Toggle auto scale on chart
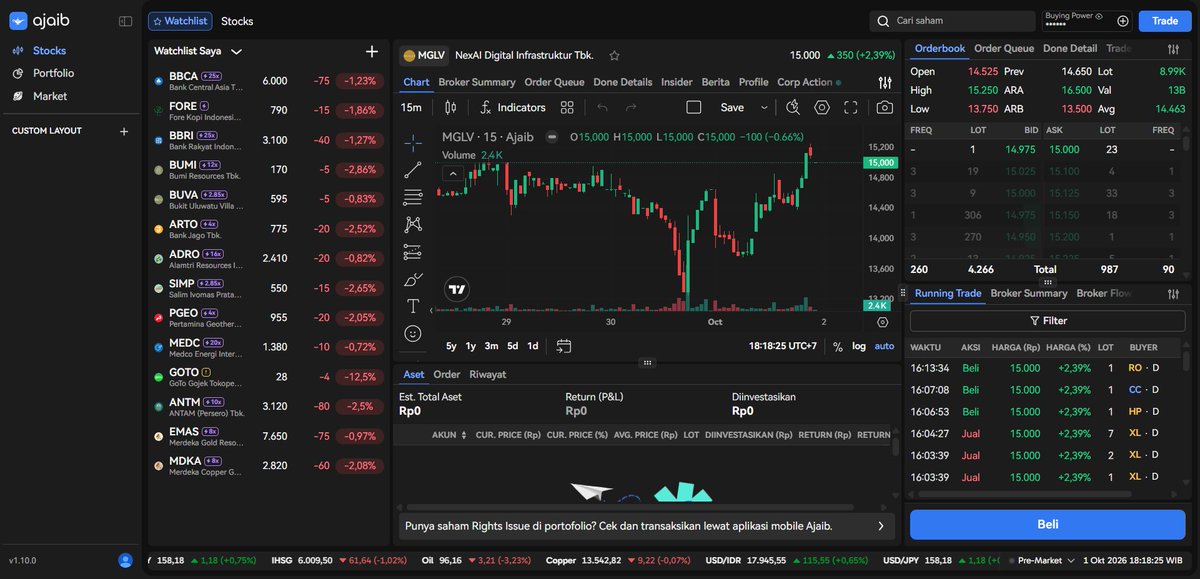This screenshot has height=579, width=1200. (885, 346)
